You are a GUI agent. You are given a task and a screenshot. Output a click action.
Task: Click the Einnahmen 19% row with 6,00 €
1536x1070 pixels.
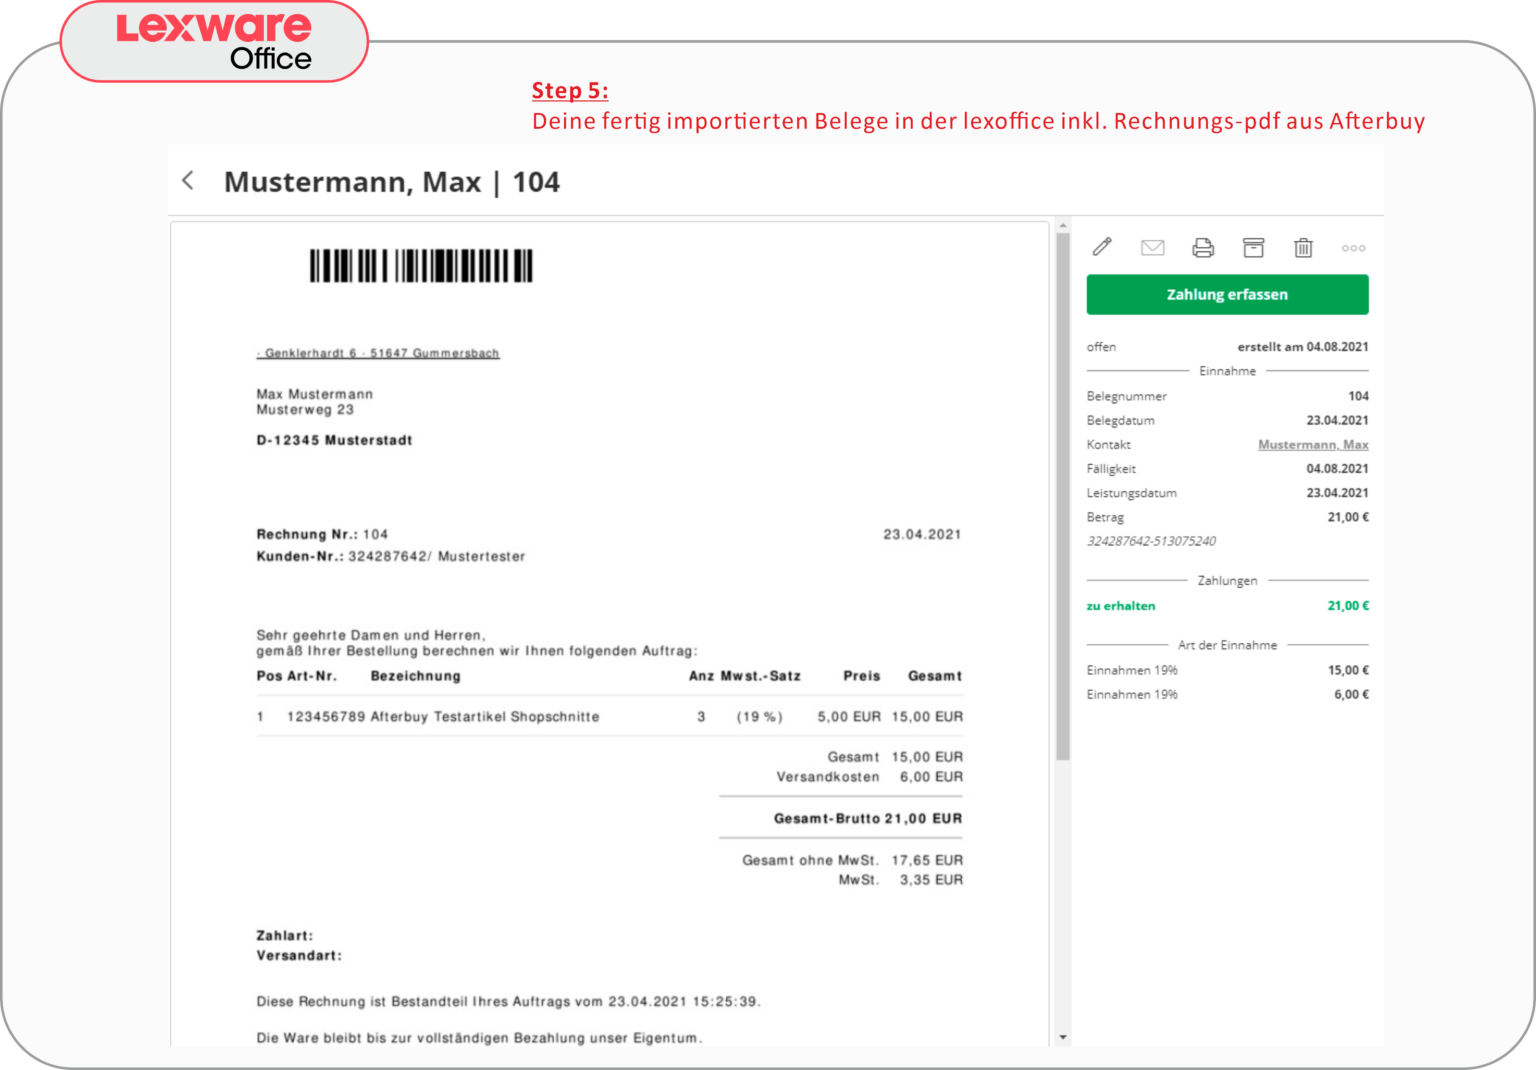(x=1228, y=694)
